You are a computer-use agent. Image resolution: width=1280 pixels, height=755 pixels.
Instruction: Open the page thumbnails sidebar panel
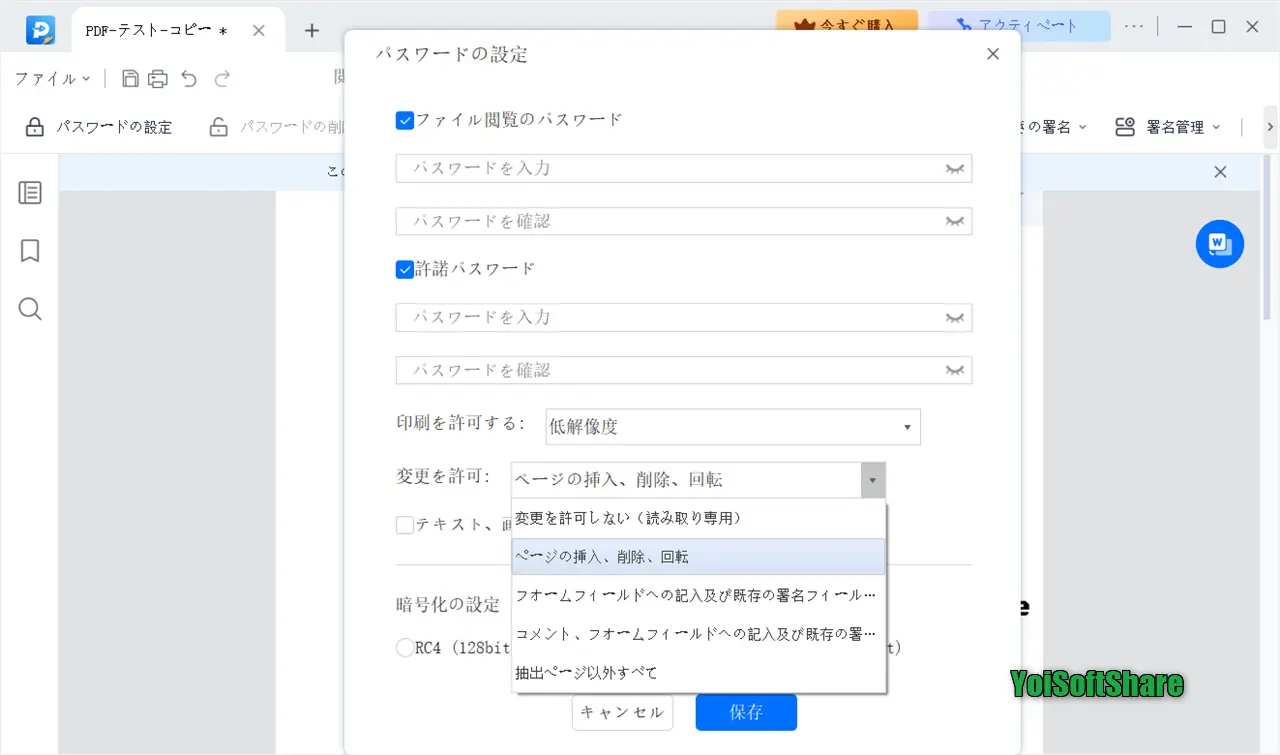tap(30, 193)
